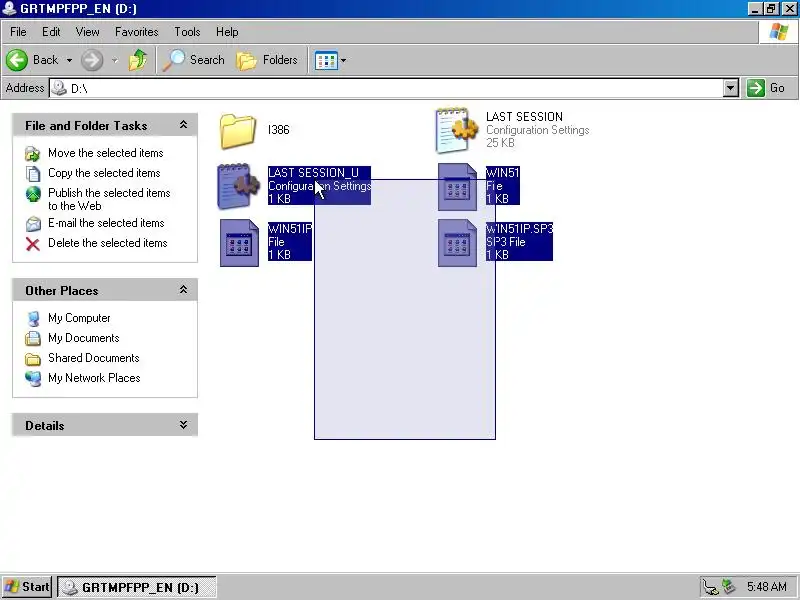Go up one folder level icon
The image size is (800, 600).
[138, 60]
